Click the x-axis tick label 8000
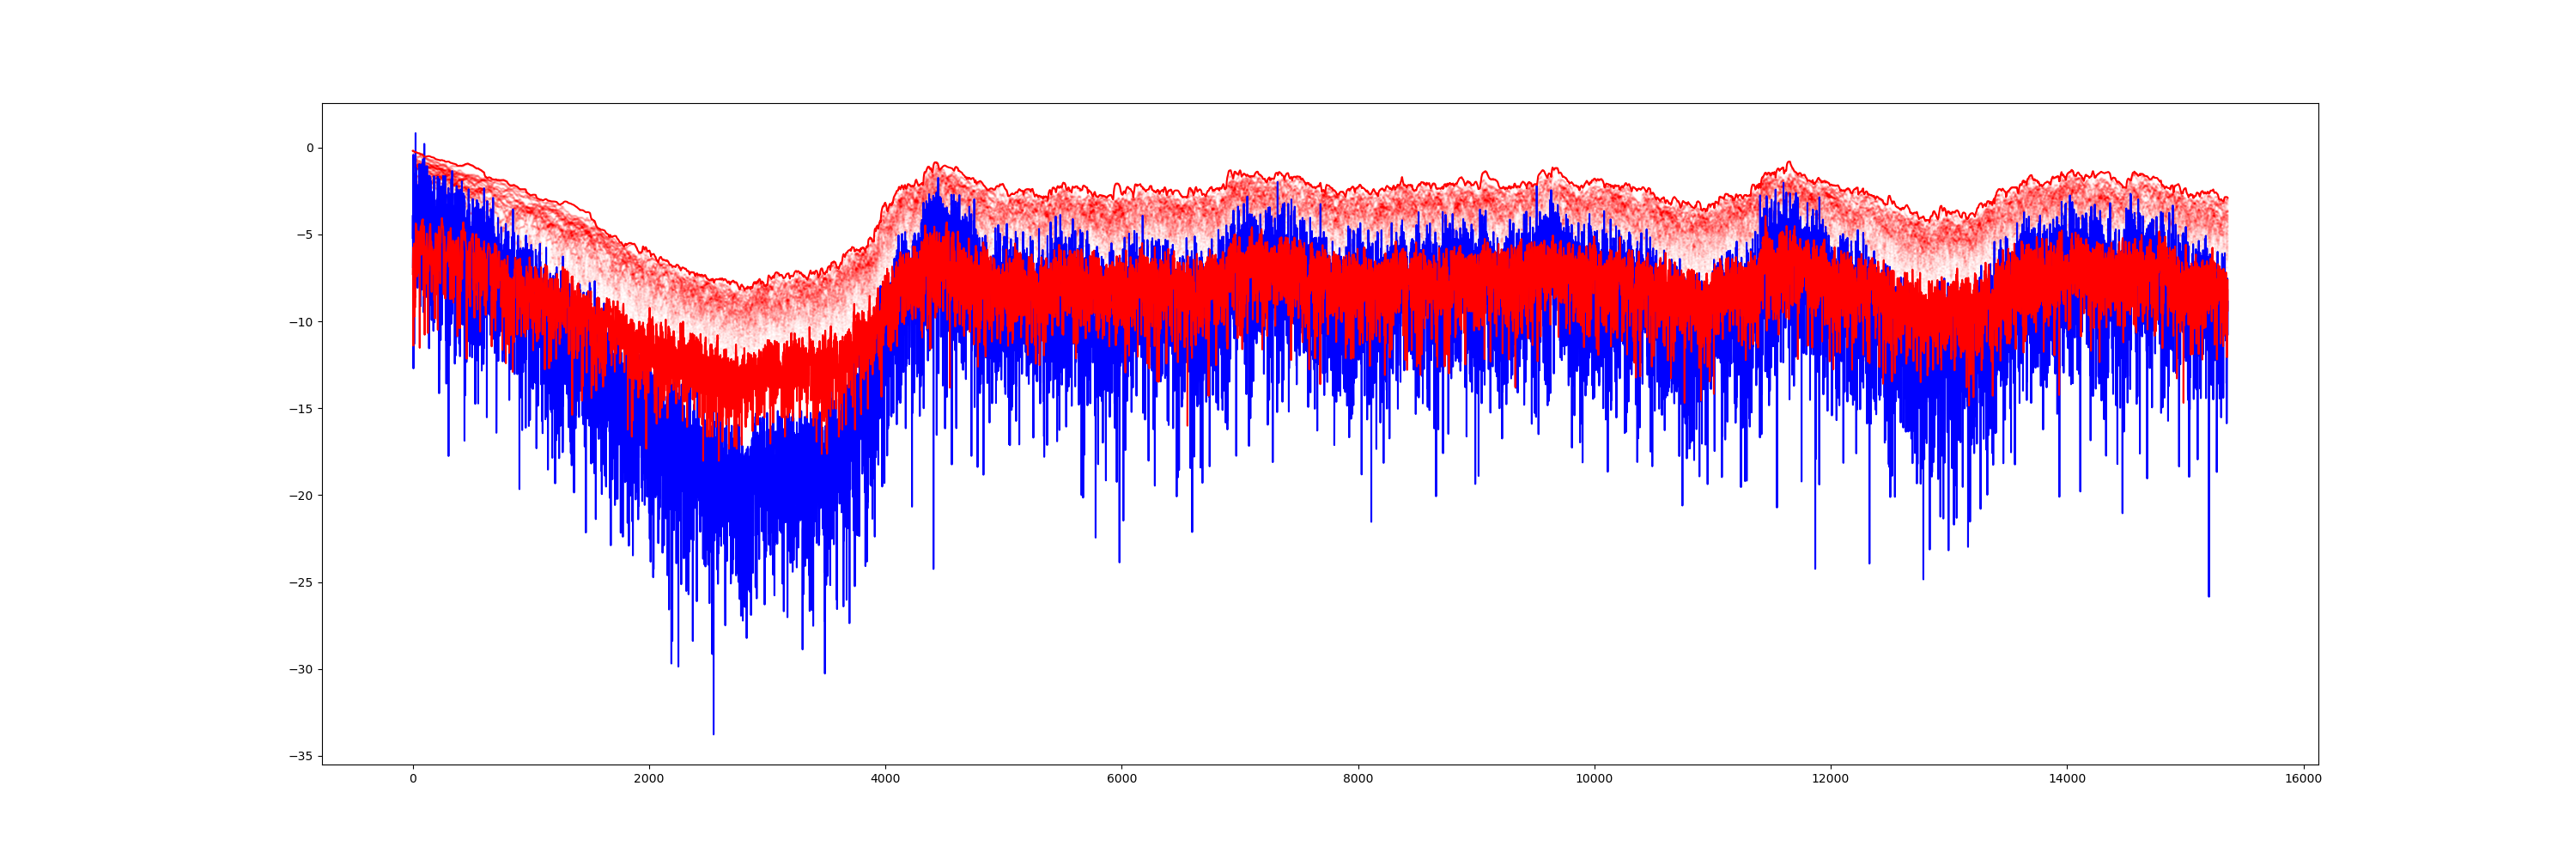Screen dimensions: 2576x859 pyautogui.click(x=1358, y=779)
